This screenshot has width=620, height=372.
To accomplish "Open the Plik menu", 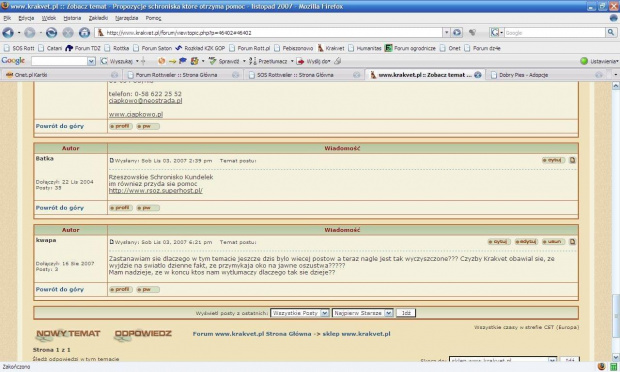I will pyautogui.click(x=7, y=18).
